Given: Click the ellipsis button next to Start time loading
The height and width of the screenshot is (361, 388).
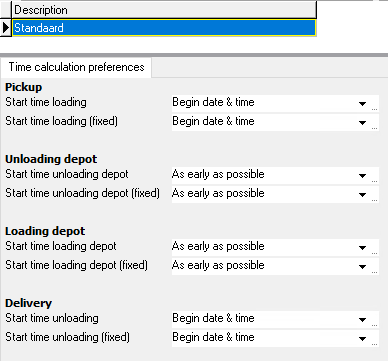Looking at the screenshot, I should 374,104.
